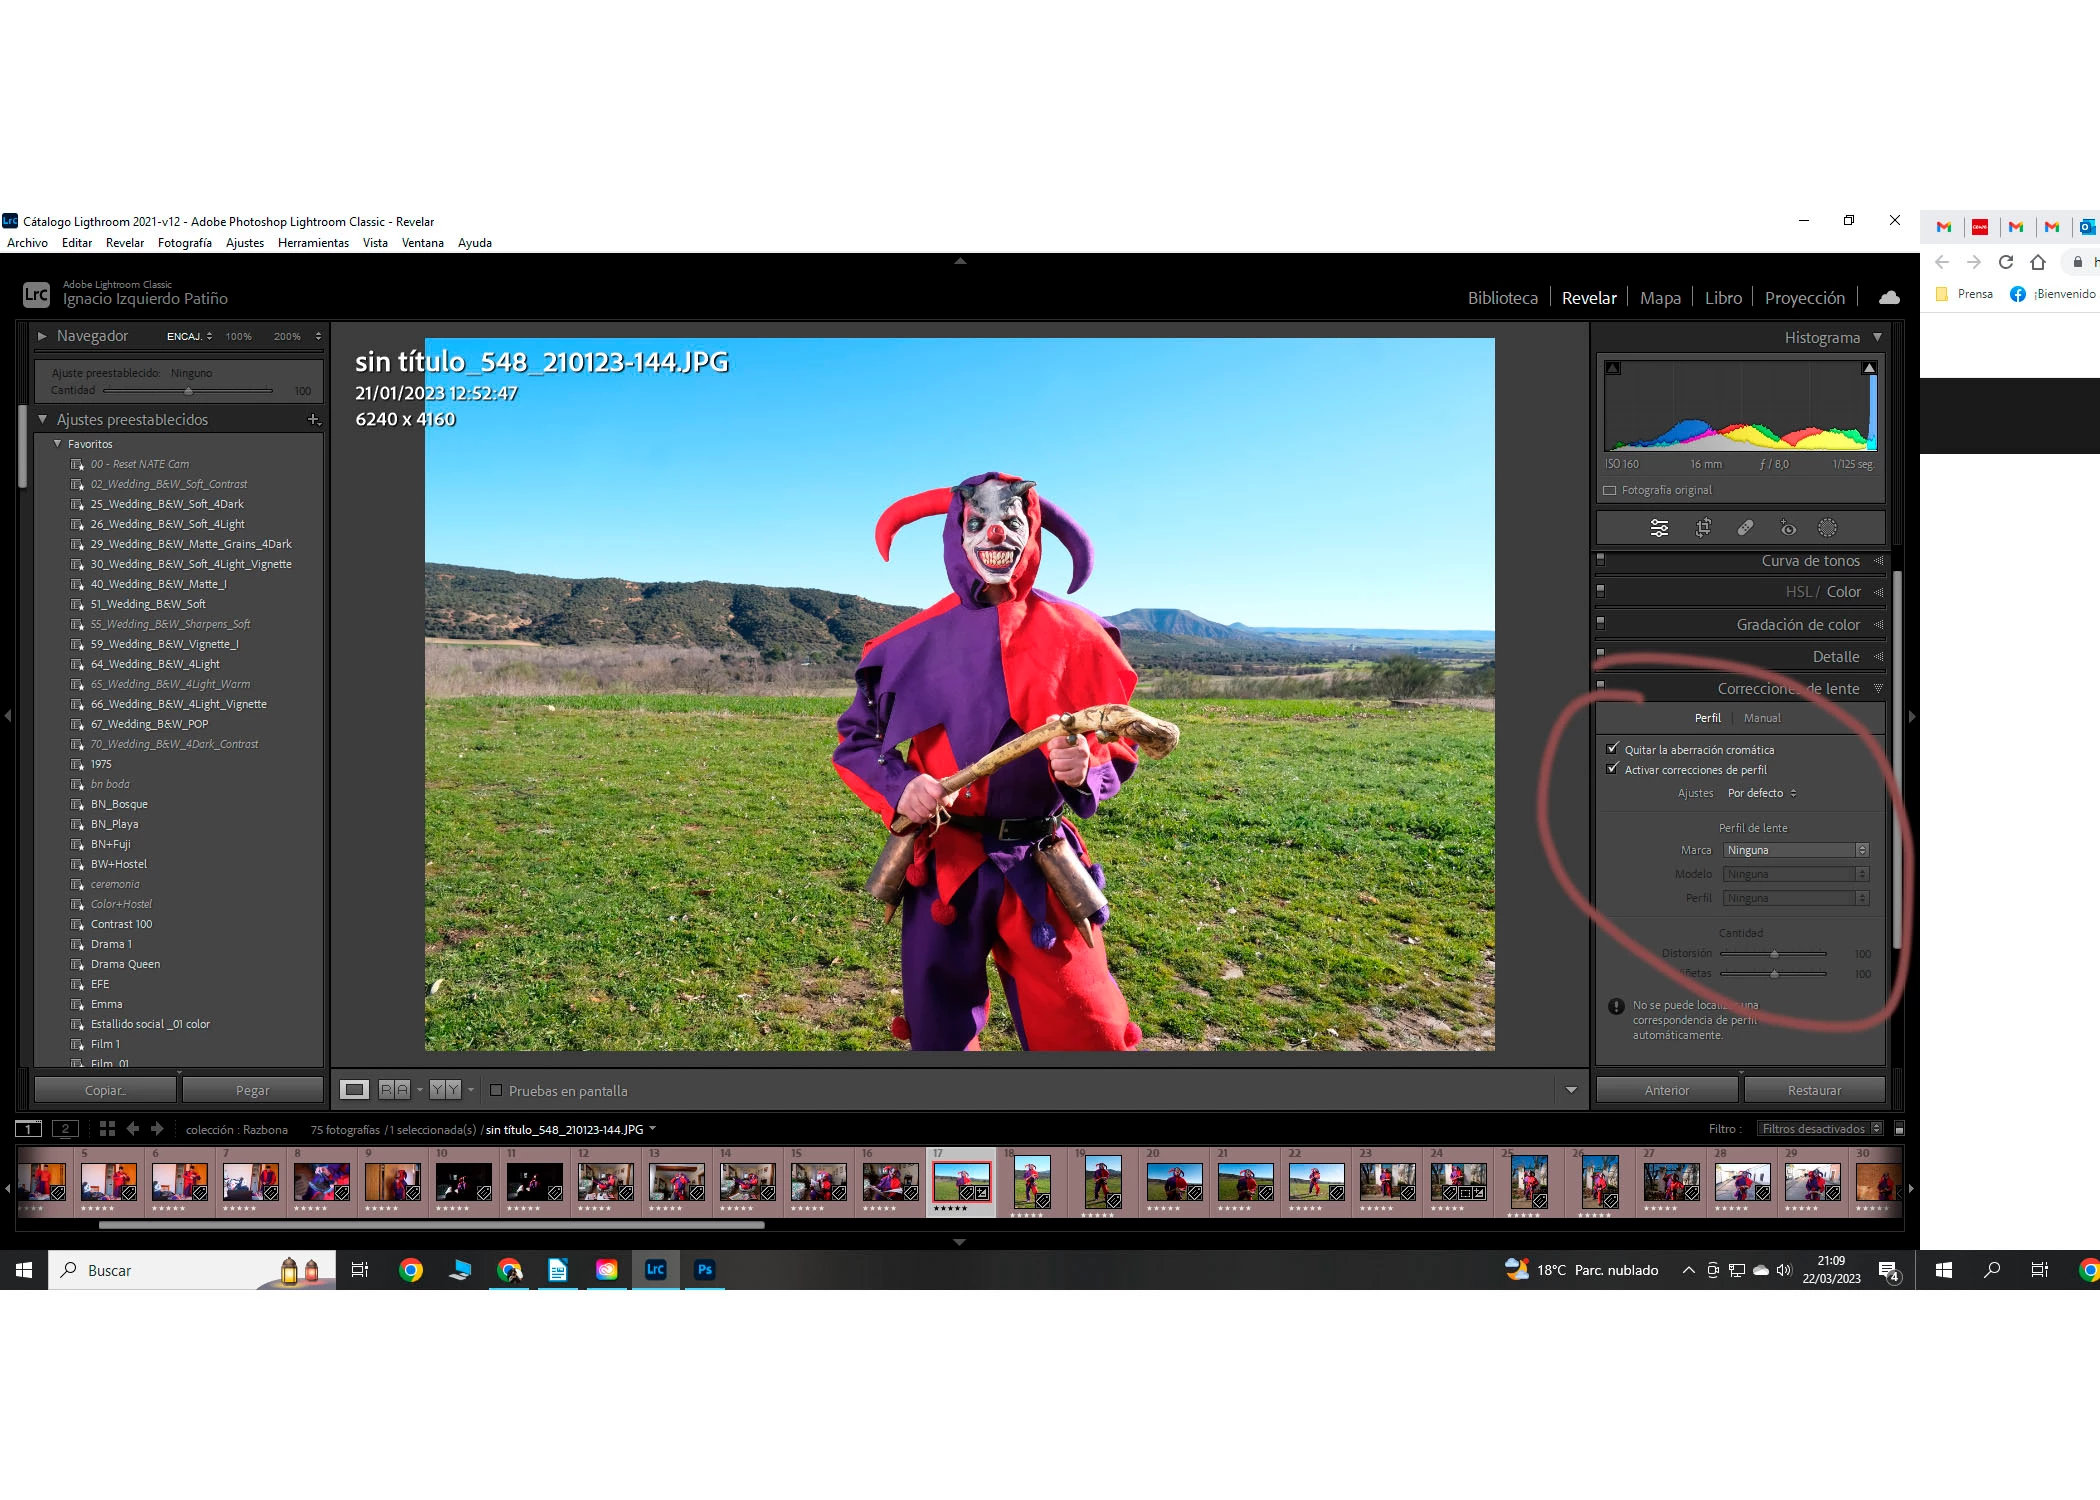Open the Masking circle tool

[1827, 528]
